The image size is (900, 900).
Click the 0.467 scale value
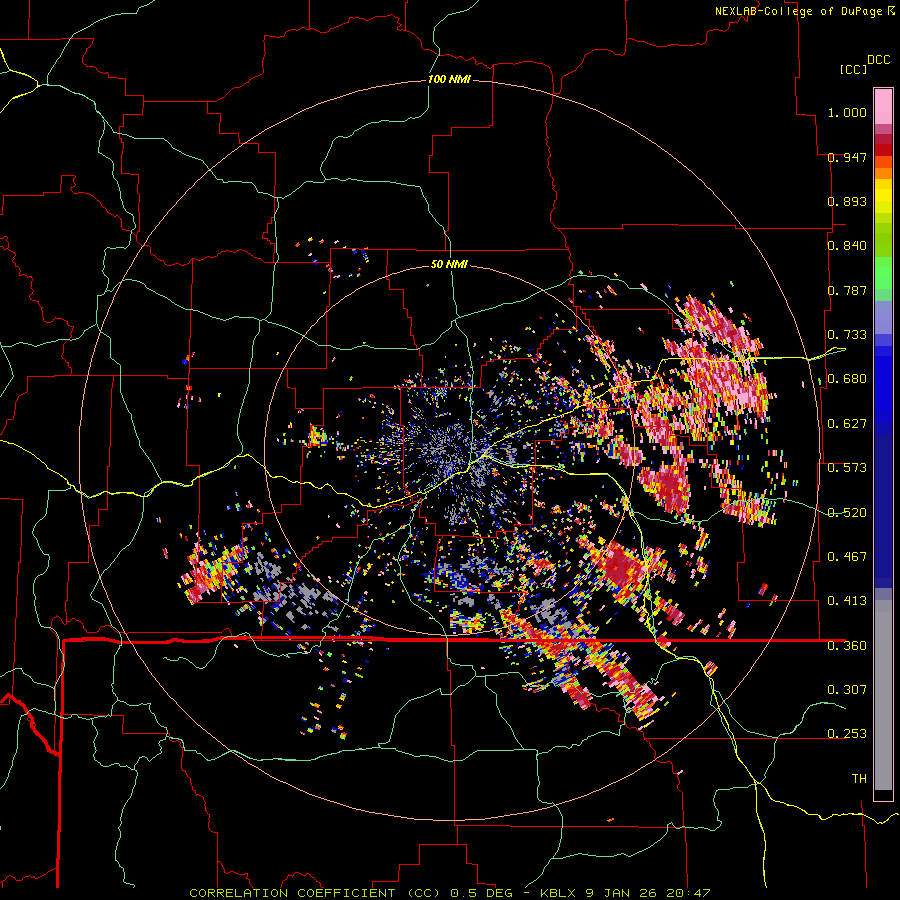click(847, 556)
